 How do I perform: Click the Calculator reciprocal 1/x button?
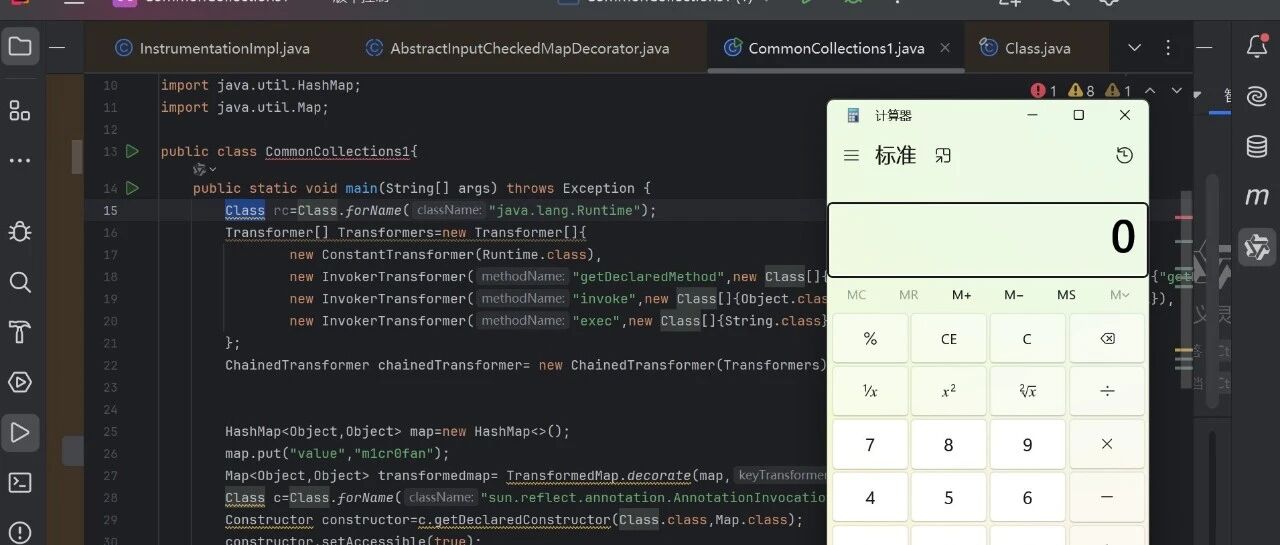coord(870,391)
